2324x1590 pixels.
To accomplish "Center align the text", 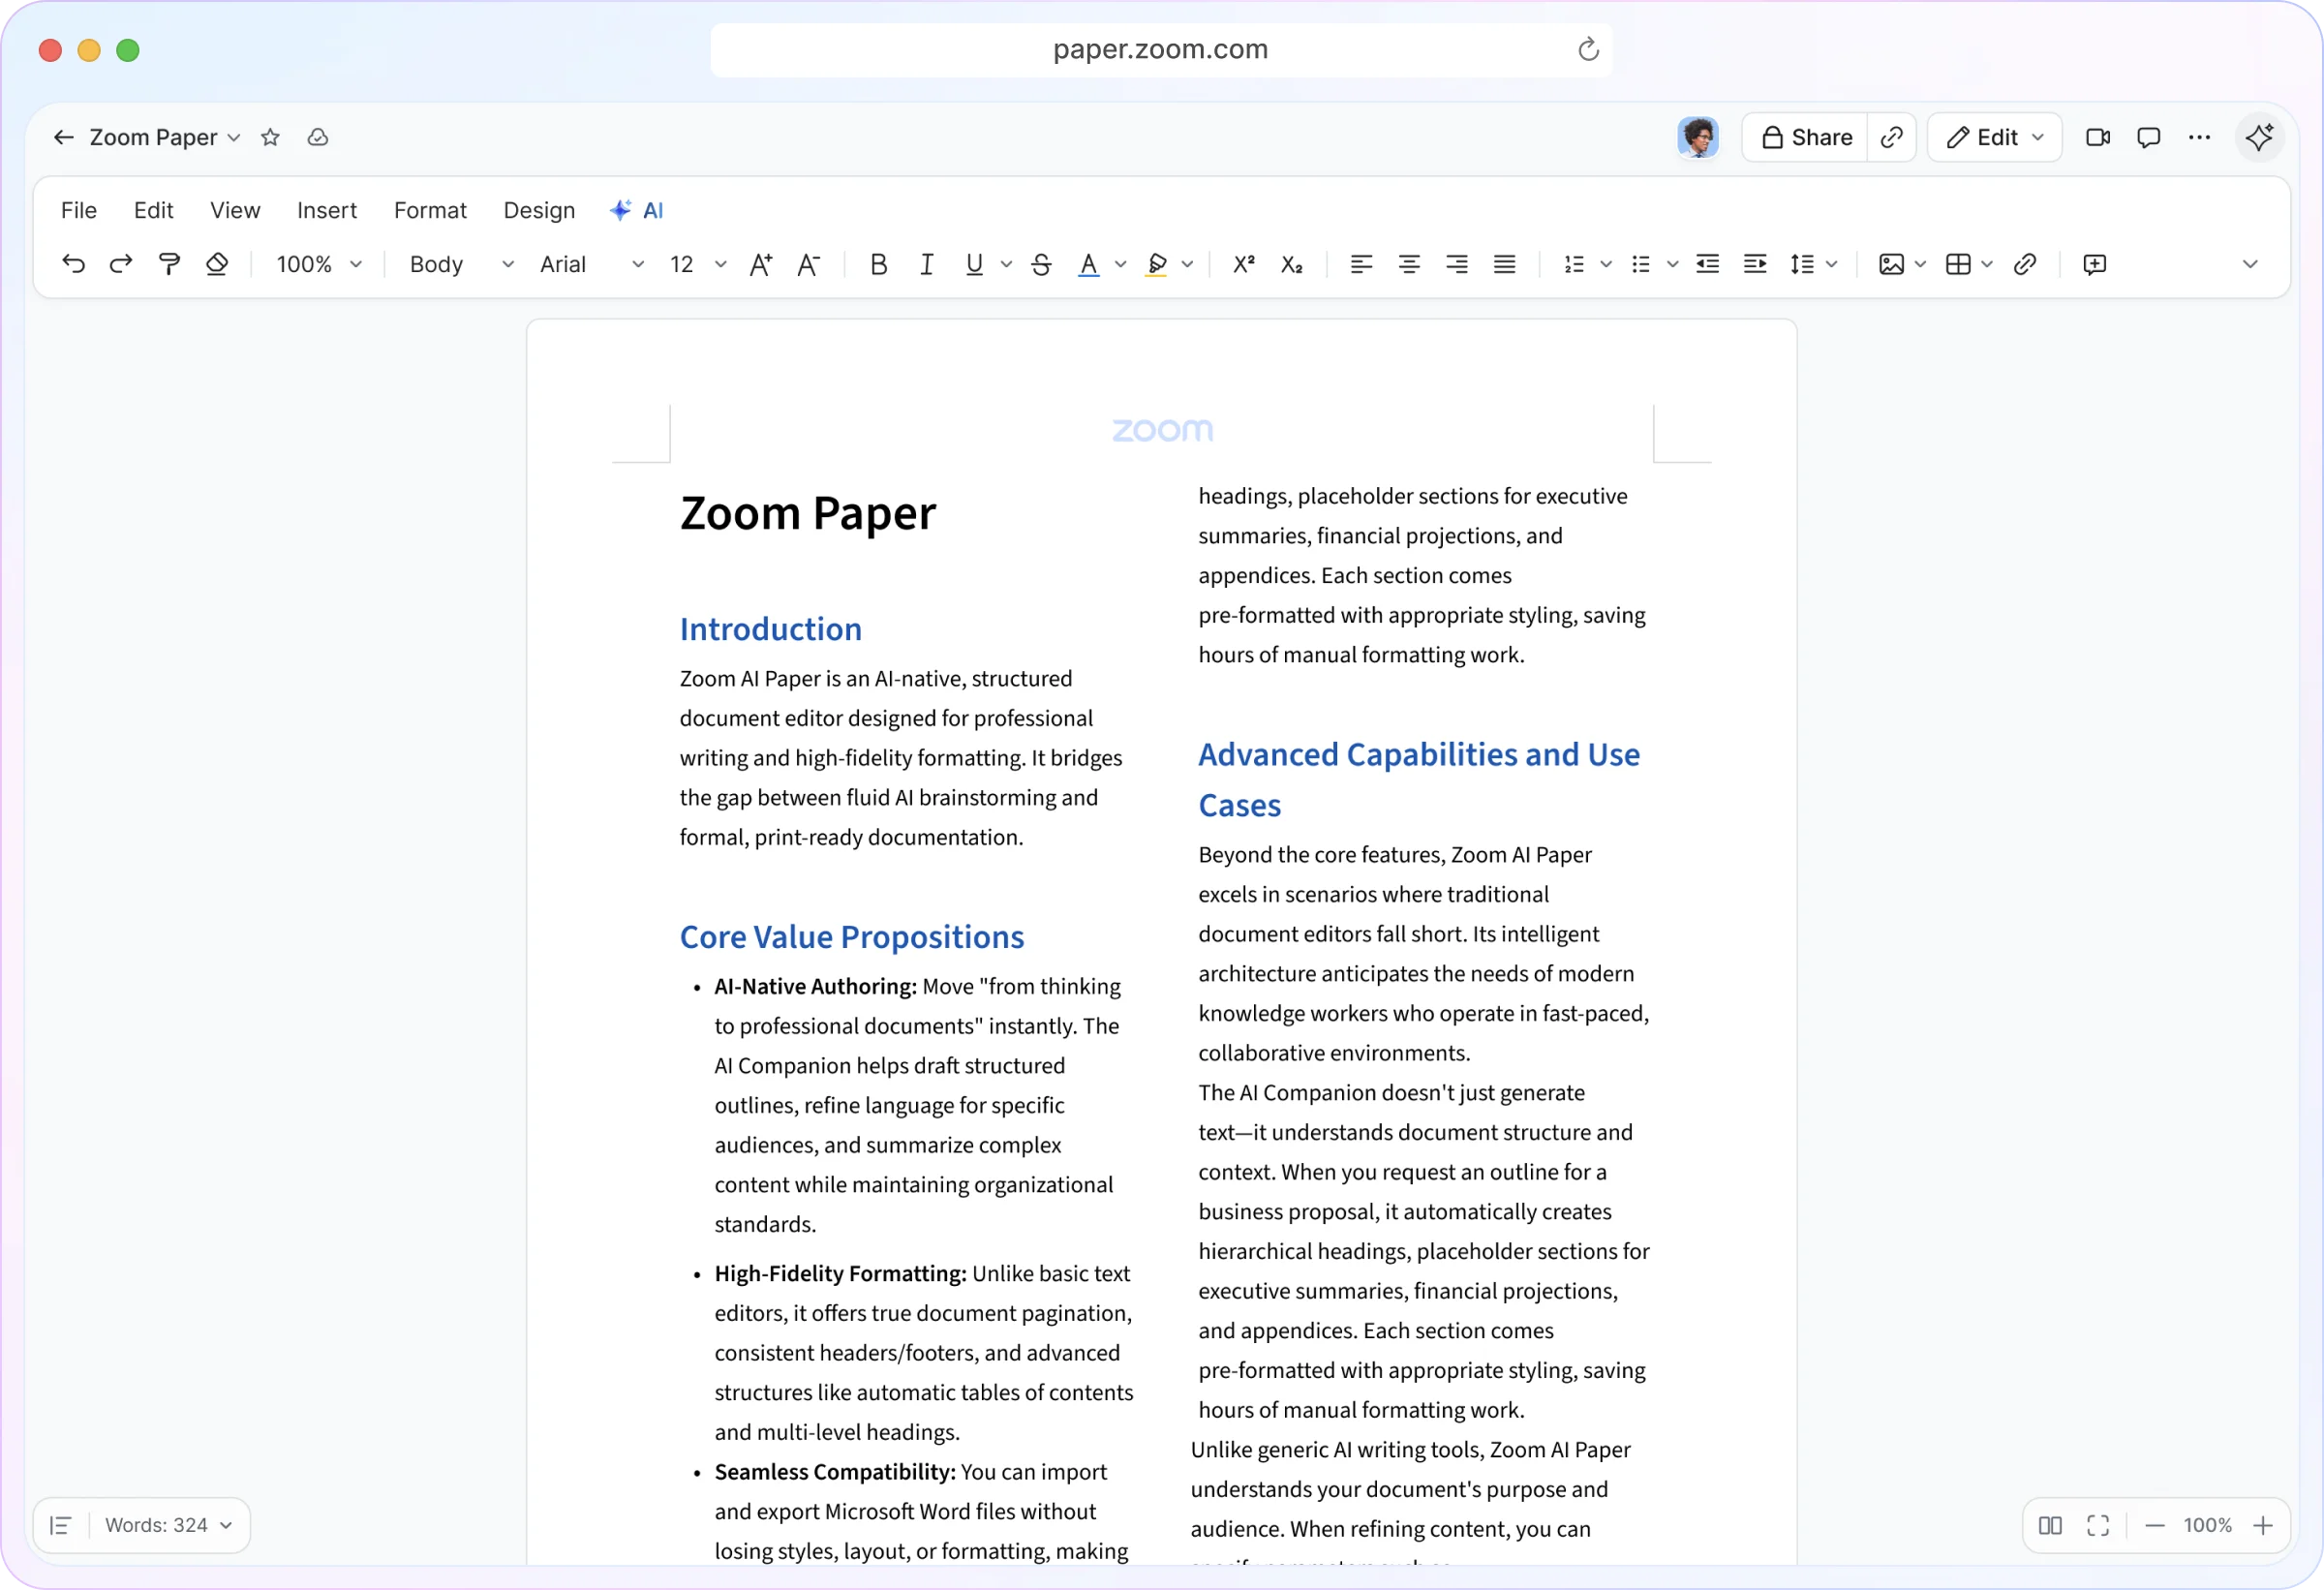I will (1409, 264).
